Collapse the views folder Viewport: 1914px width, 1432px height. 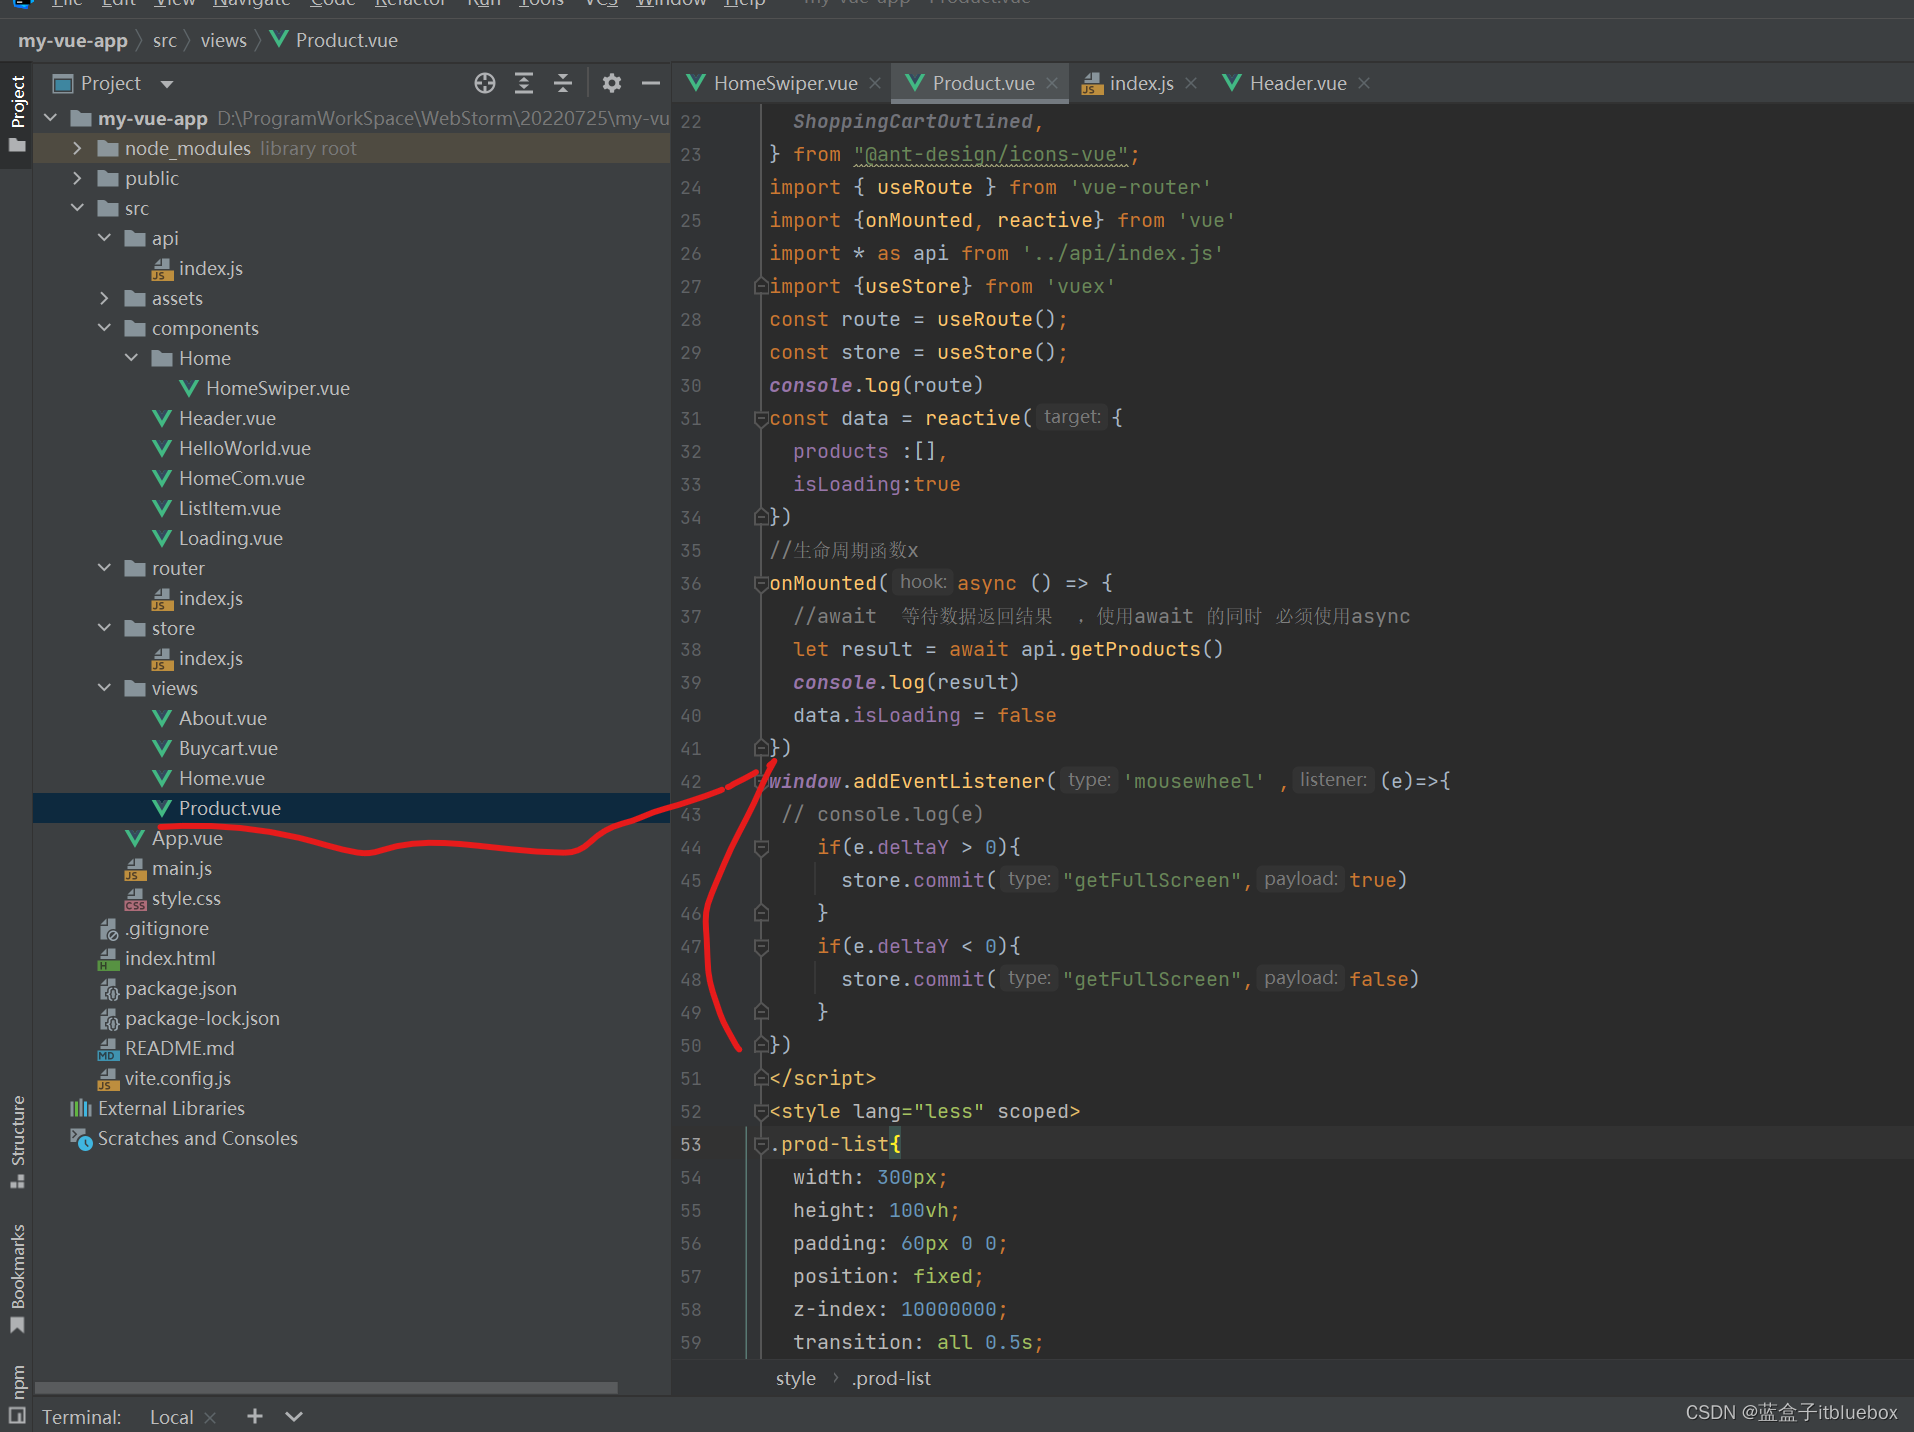coord(104,688)
